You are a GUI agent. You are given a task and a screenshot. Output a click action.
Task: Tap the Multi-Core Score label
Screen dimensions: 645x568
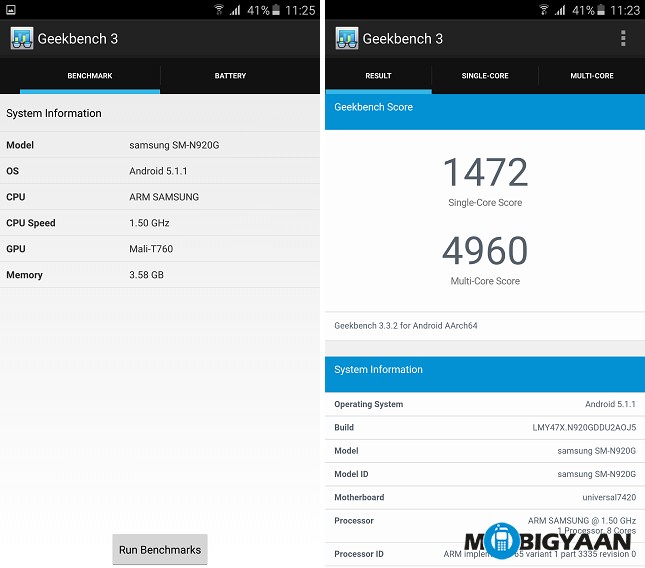[x=485, y=281]
